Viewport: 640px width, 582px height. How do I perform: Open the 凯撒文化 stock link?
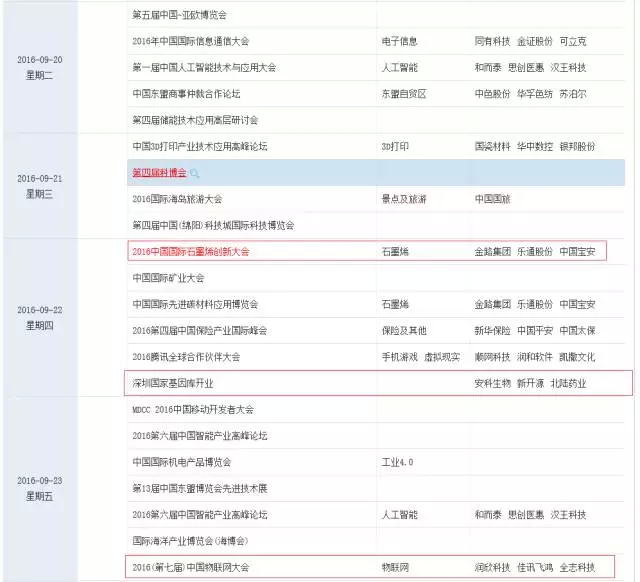[577, 356]
